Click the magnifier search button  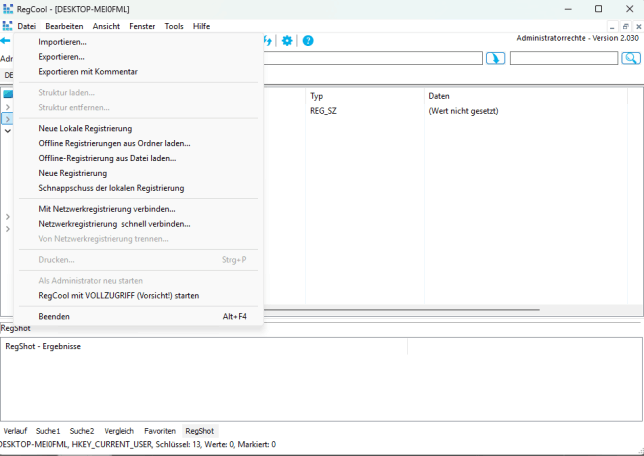click(630, 59)
